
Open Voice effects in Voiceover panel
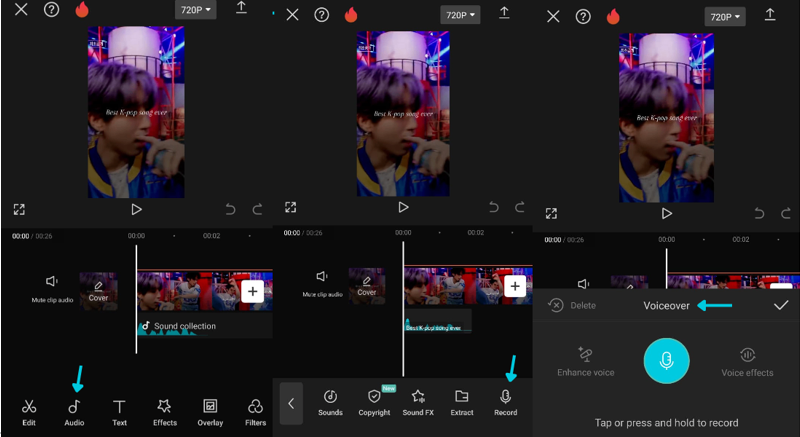[x=747, y=361]
